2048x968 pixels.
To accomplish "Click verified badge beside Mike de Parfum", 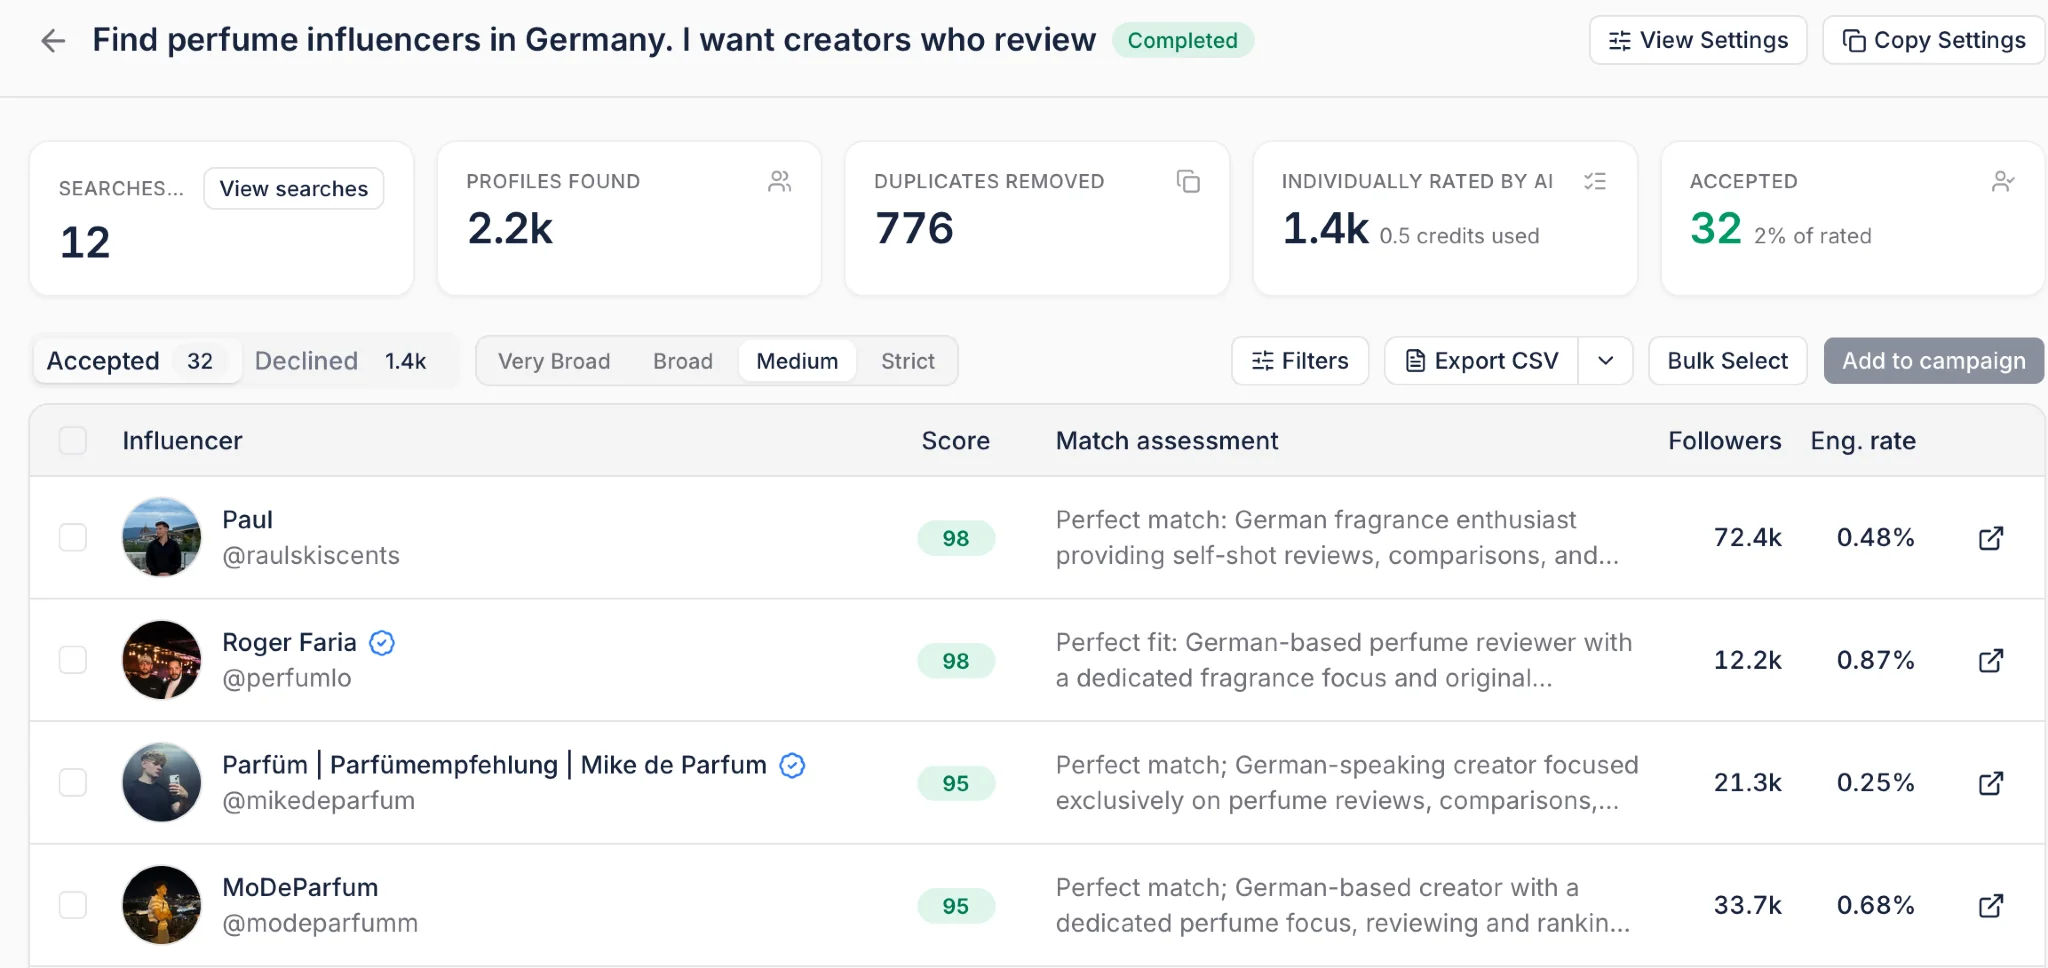I will [792, 766].
